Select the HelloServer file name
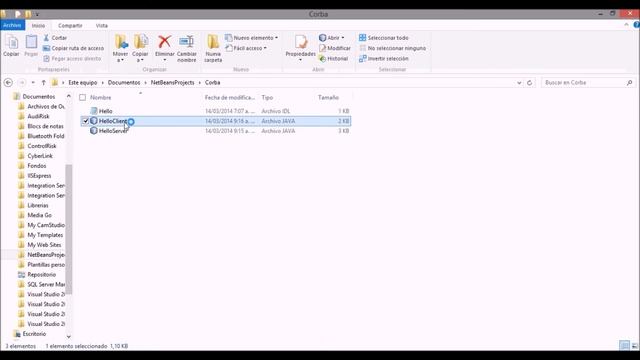640x360 pixels. tap(113, 131)
